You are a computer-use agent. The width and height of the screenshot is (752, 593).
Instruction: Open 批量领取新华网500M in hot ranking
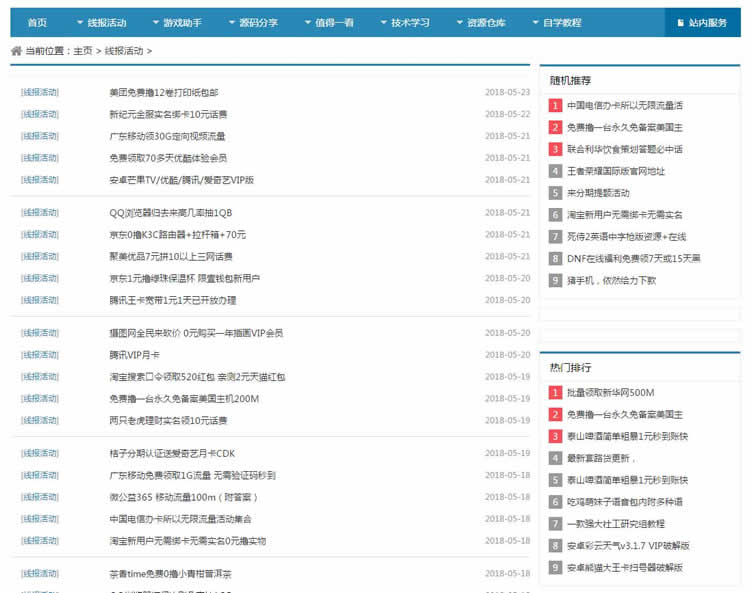(x=611, y=392)
